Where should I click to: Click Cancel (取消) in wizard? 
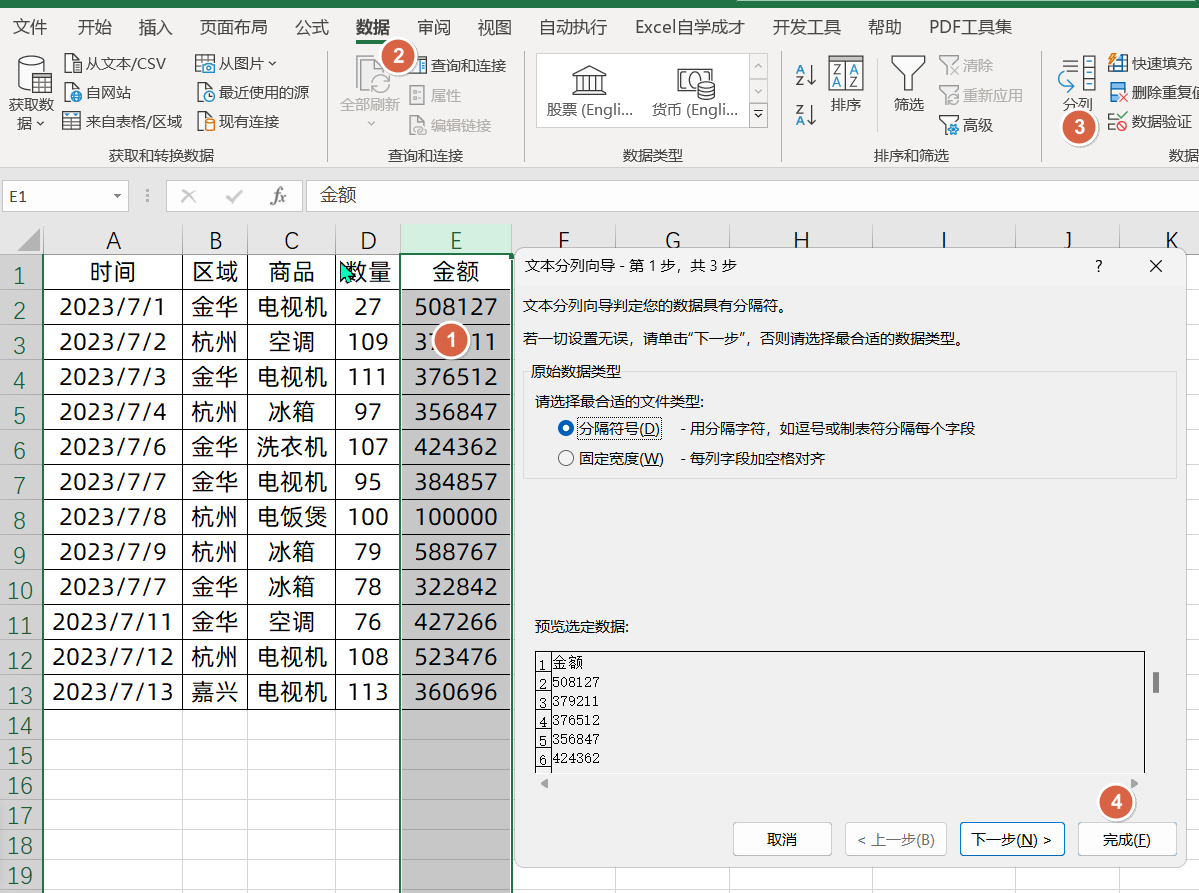click(x=782, y=839)
